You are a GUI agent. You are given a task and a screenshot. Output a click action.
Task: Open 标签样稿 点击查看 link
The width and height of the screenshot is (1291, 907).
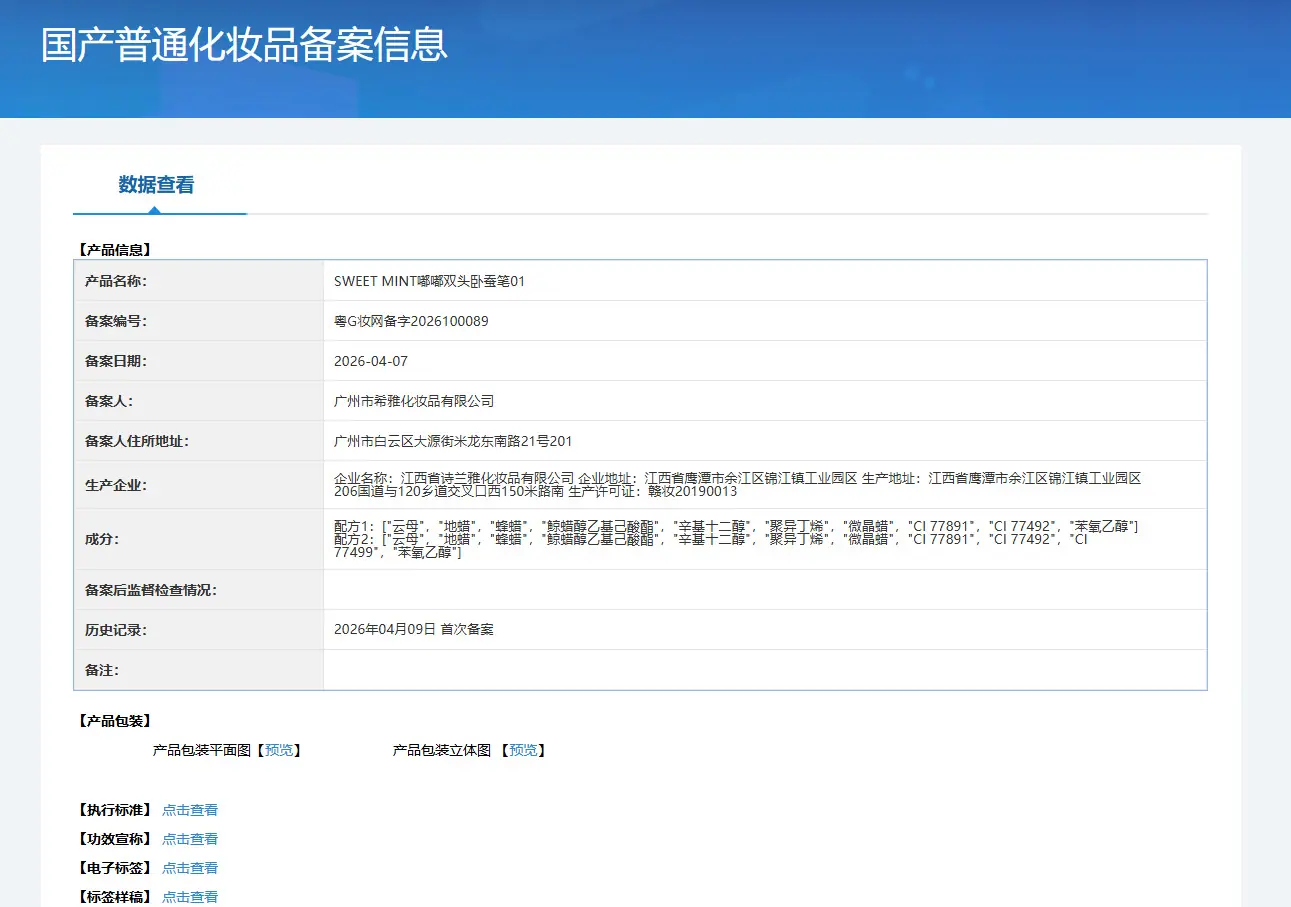tap(190, 897)
